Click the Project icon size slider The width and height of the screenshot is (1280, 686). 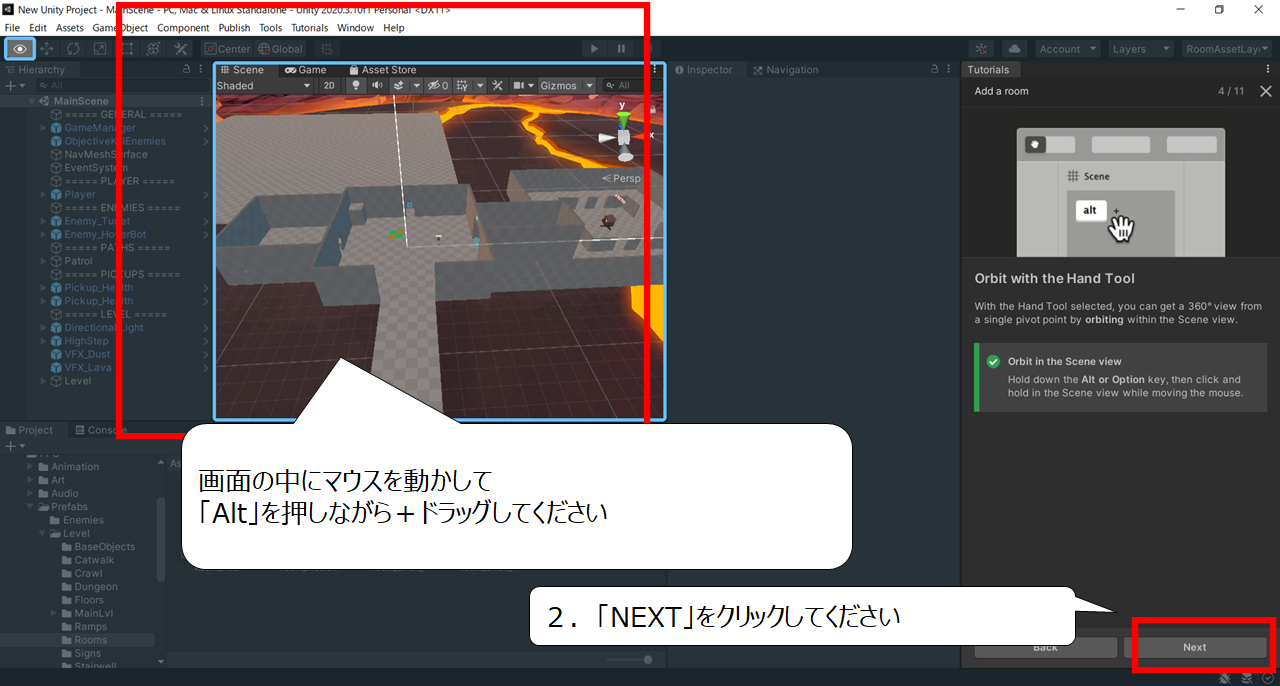point(630,660)
